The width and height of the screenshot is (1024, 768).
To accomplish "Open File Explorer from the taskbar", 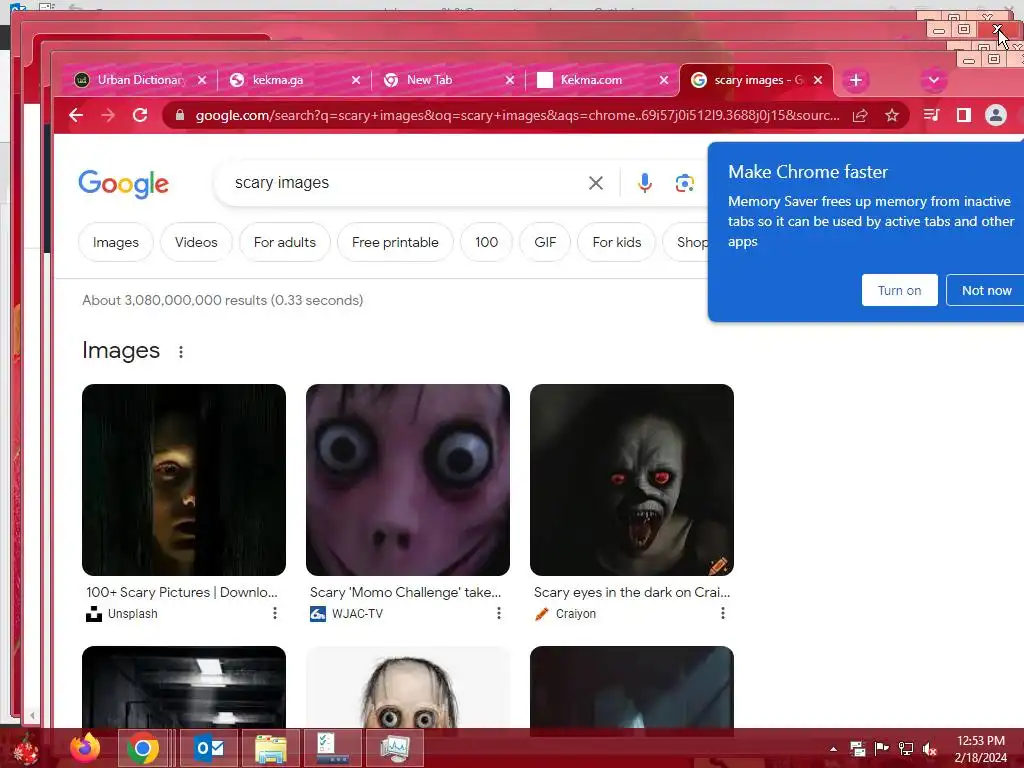I will coord(270,748).
